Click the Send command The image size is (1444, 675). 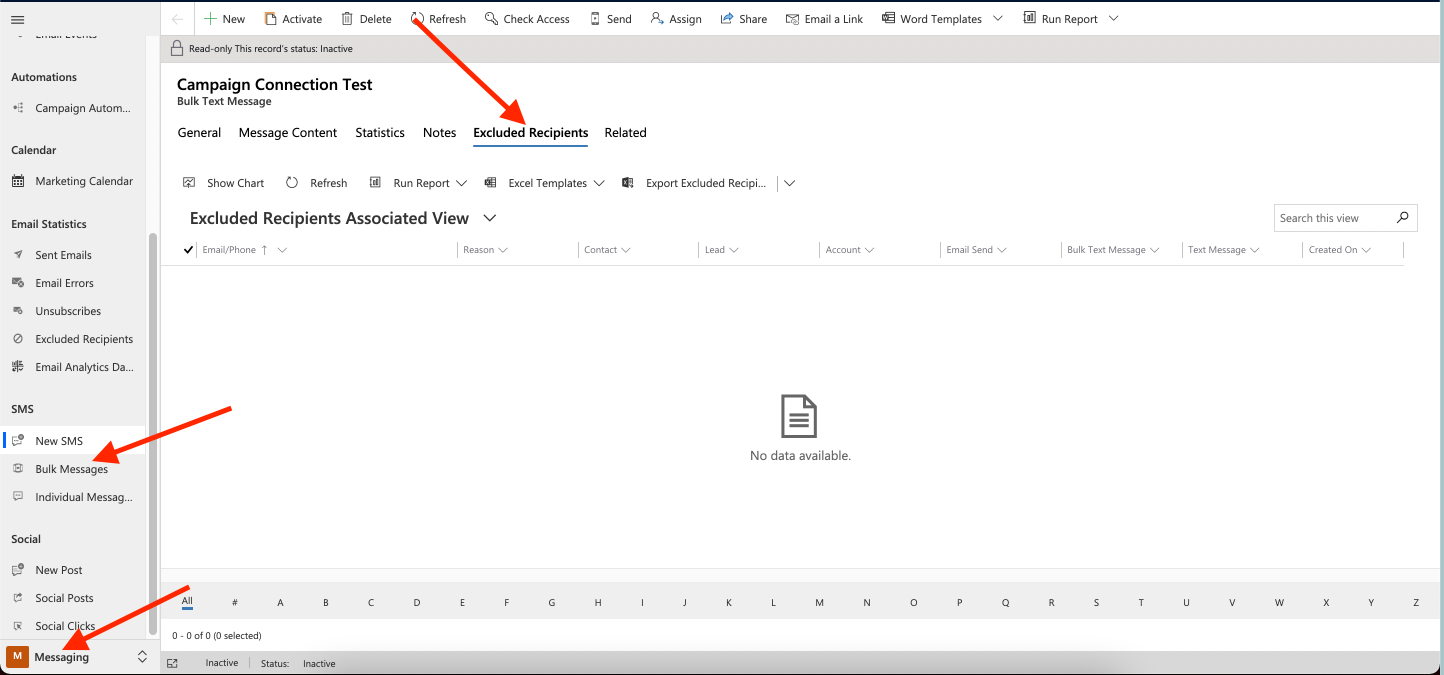(x=610, y=19)
